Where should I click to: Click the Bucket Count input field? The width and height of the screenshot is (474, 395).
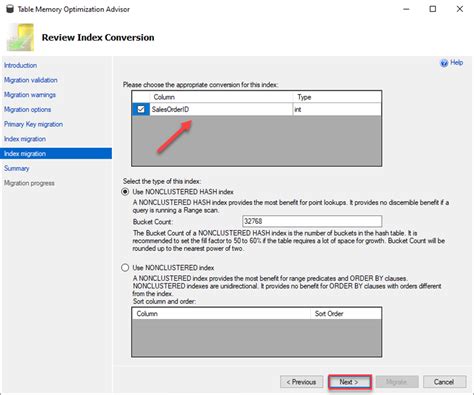click(312, 221)
